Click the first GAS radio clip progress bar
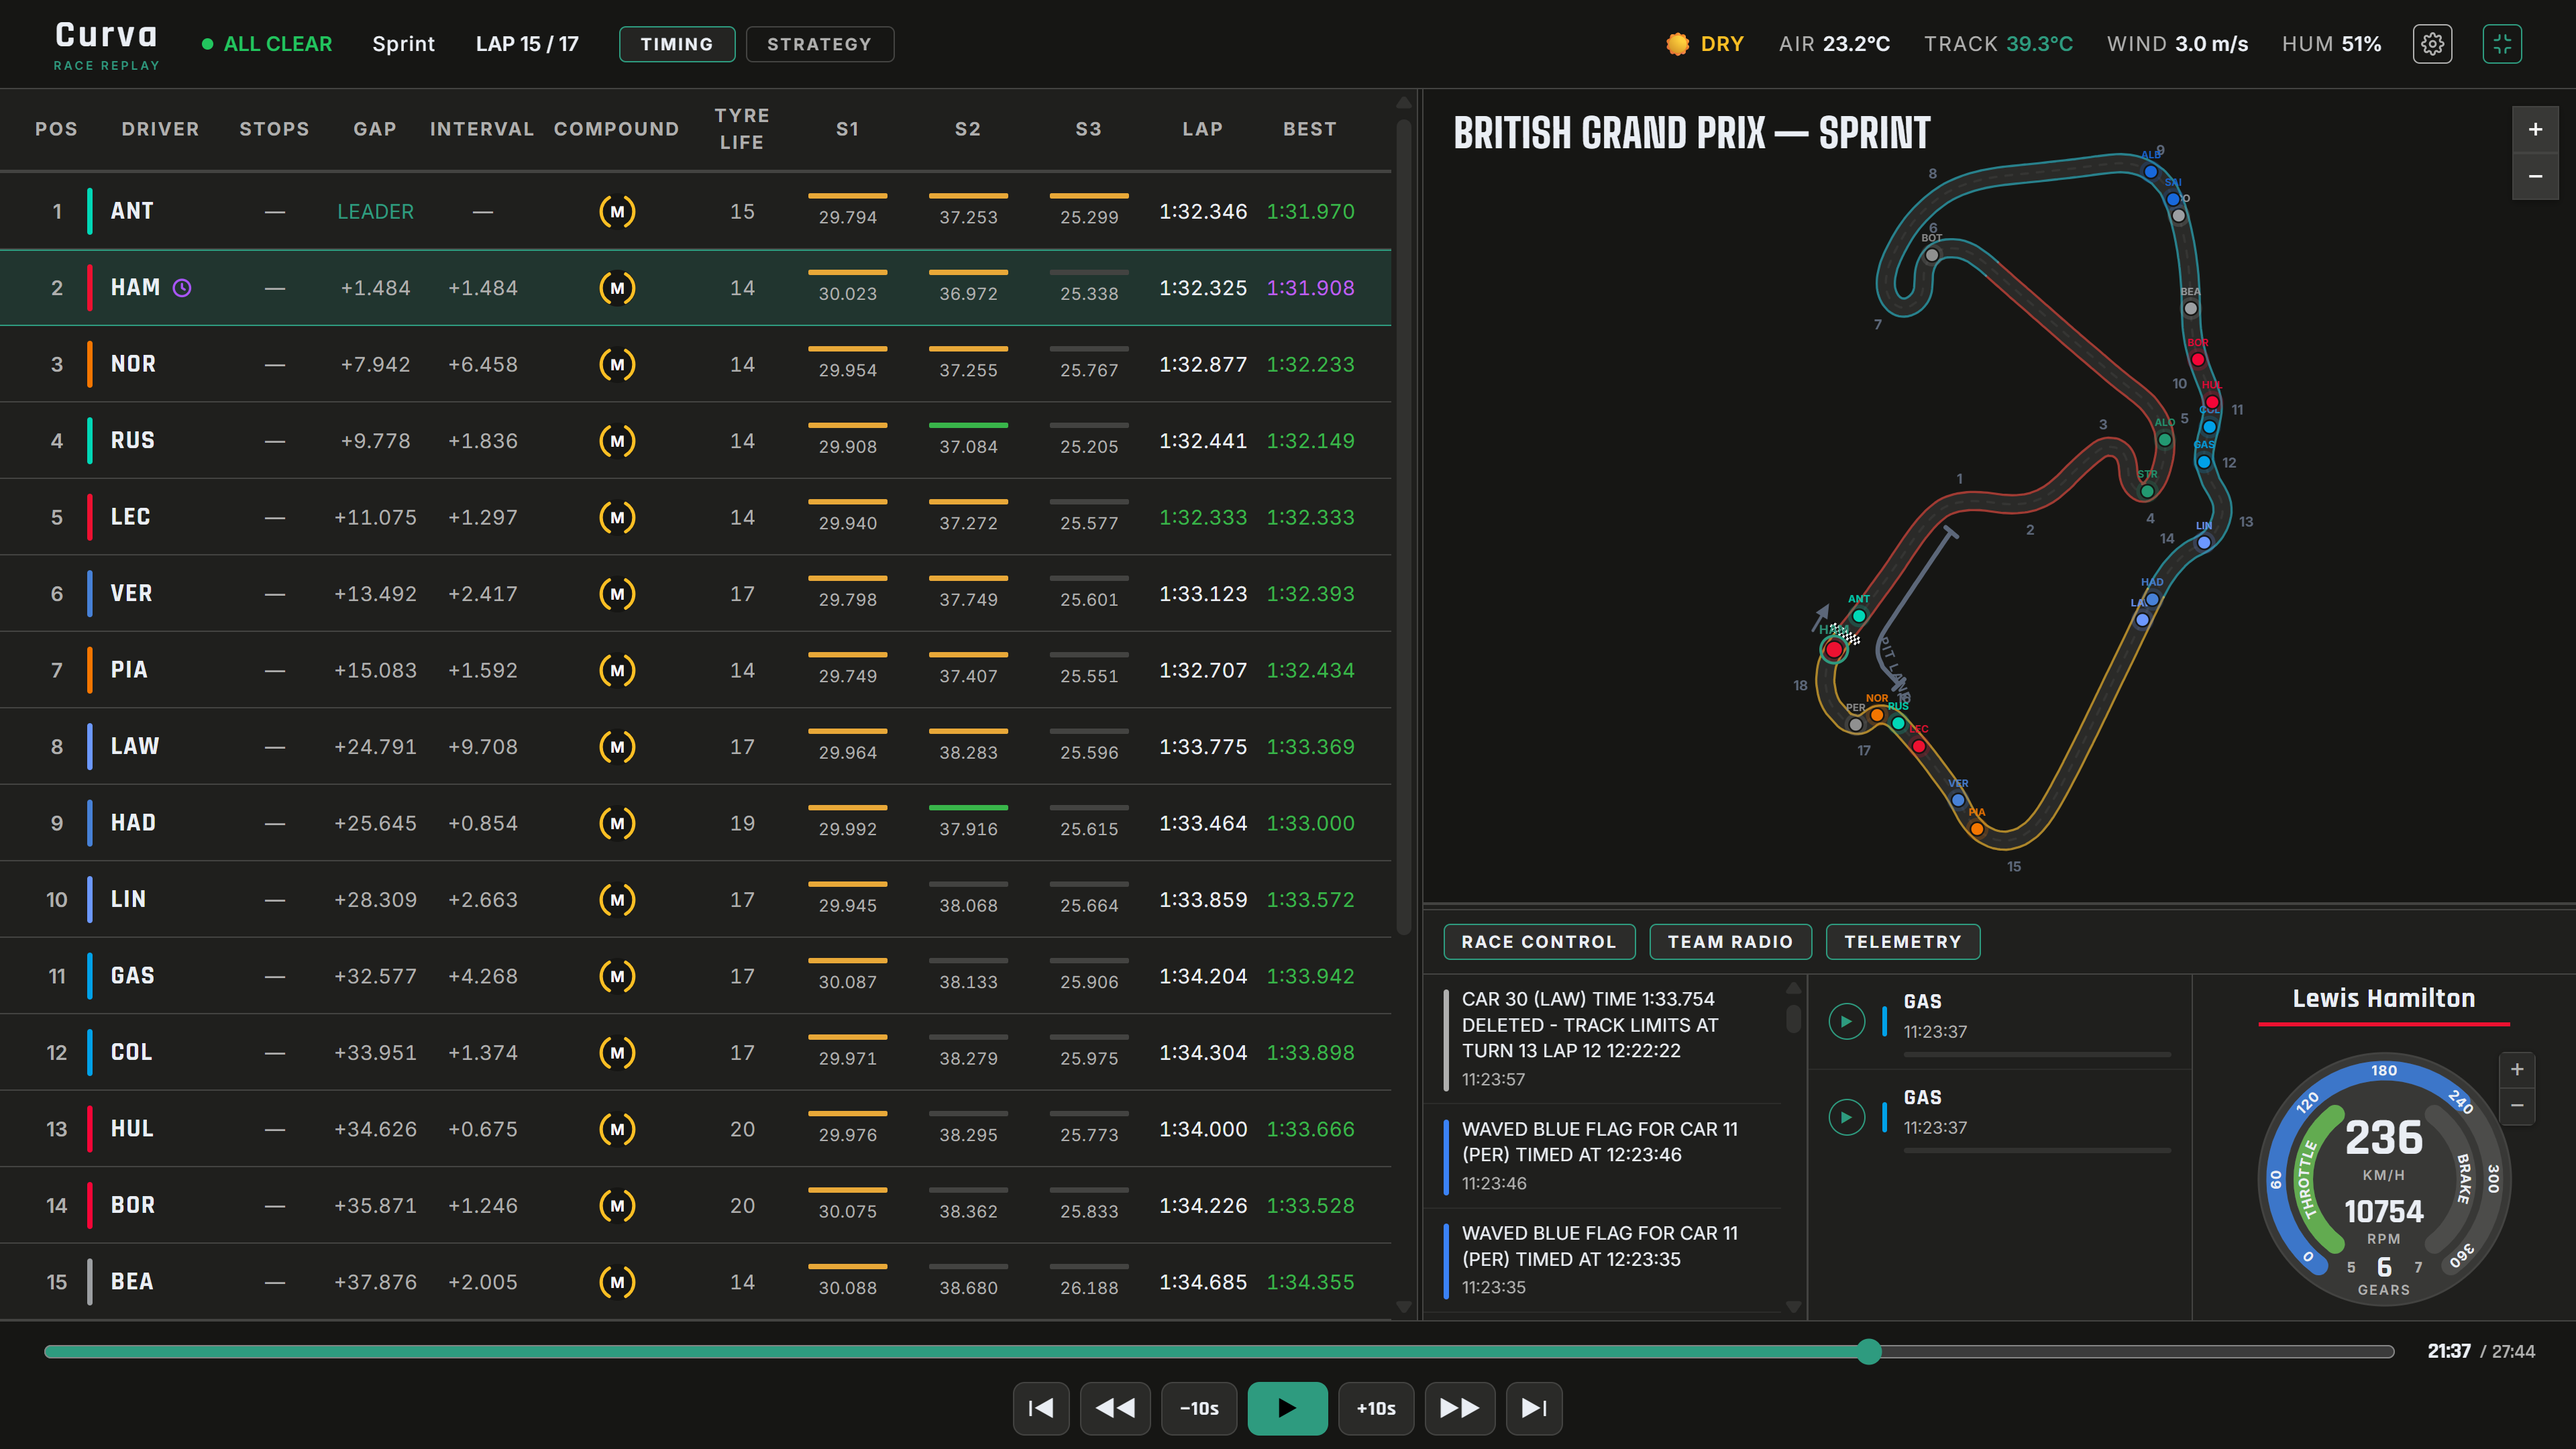 [2037, 1055]
